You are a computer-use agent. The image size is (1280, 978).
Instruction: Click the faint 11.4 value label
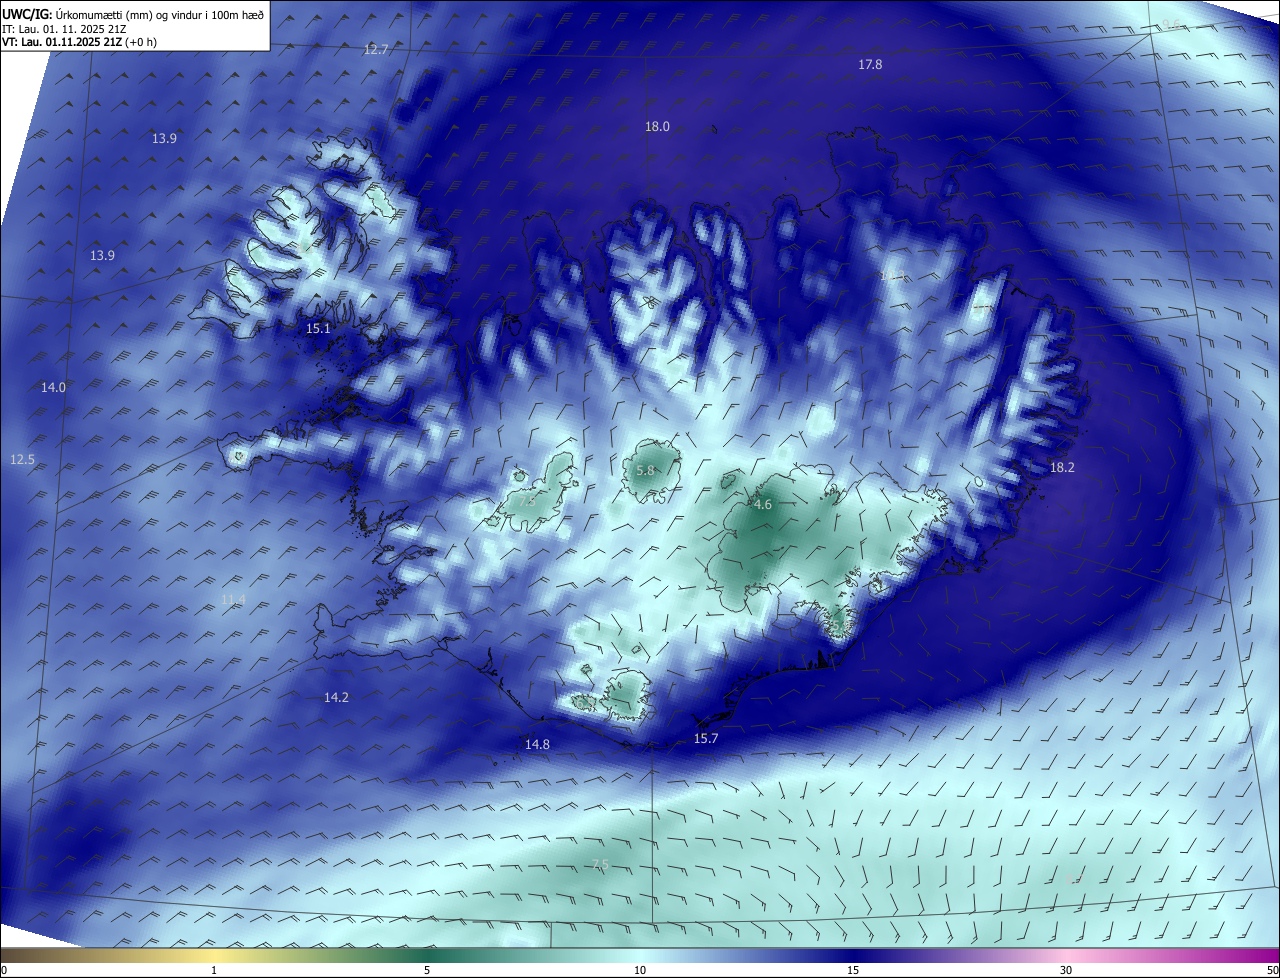click(233, 599)
